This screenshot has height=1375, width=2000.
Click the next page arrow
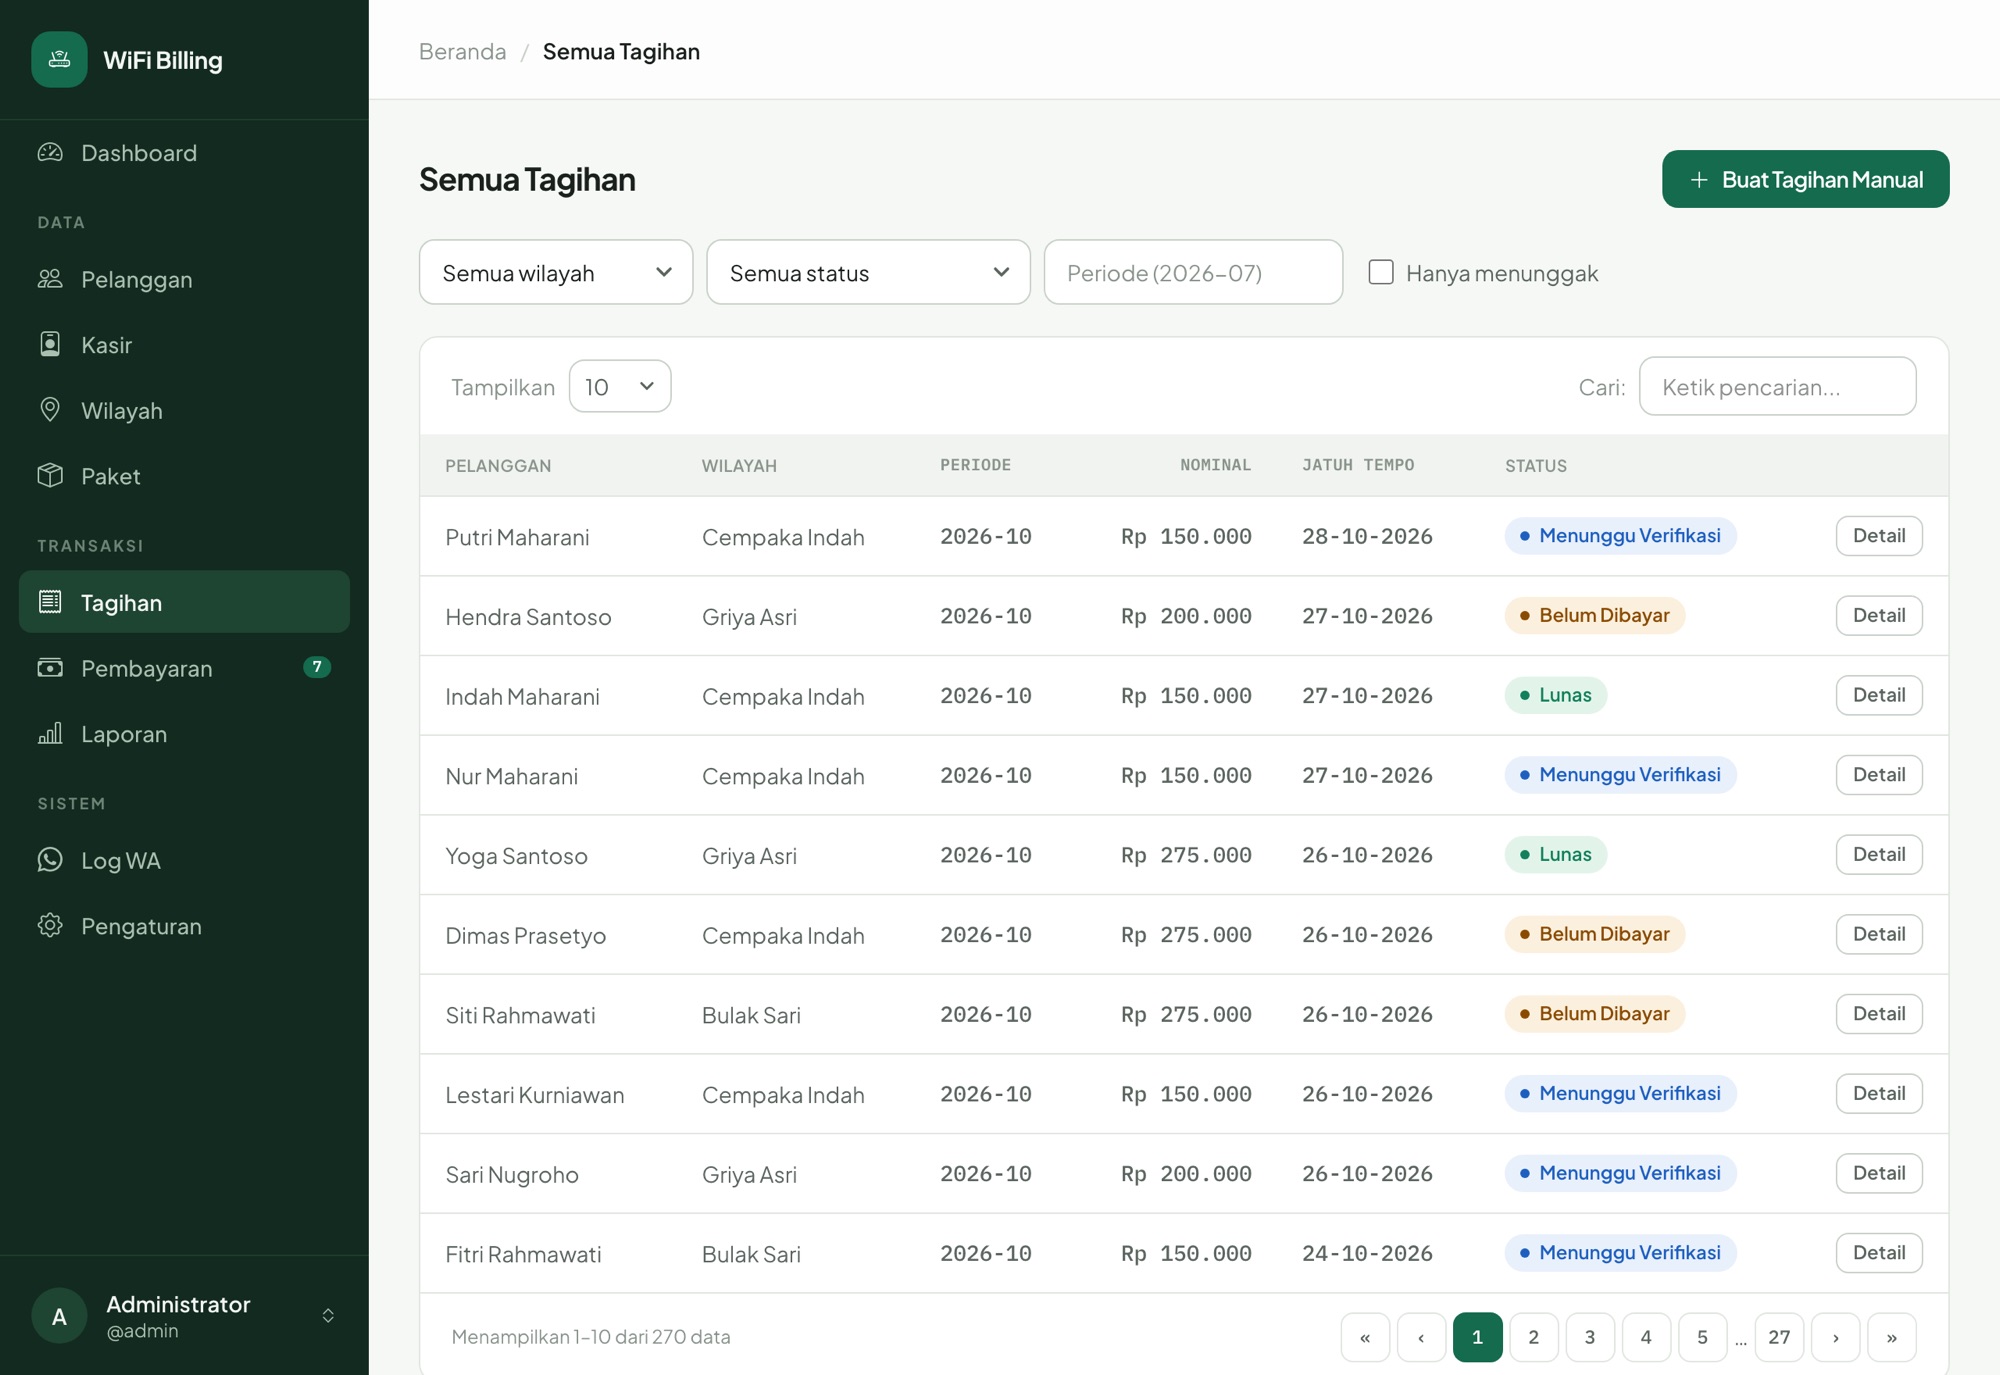(1836, 1337)
